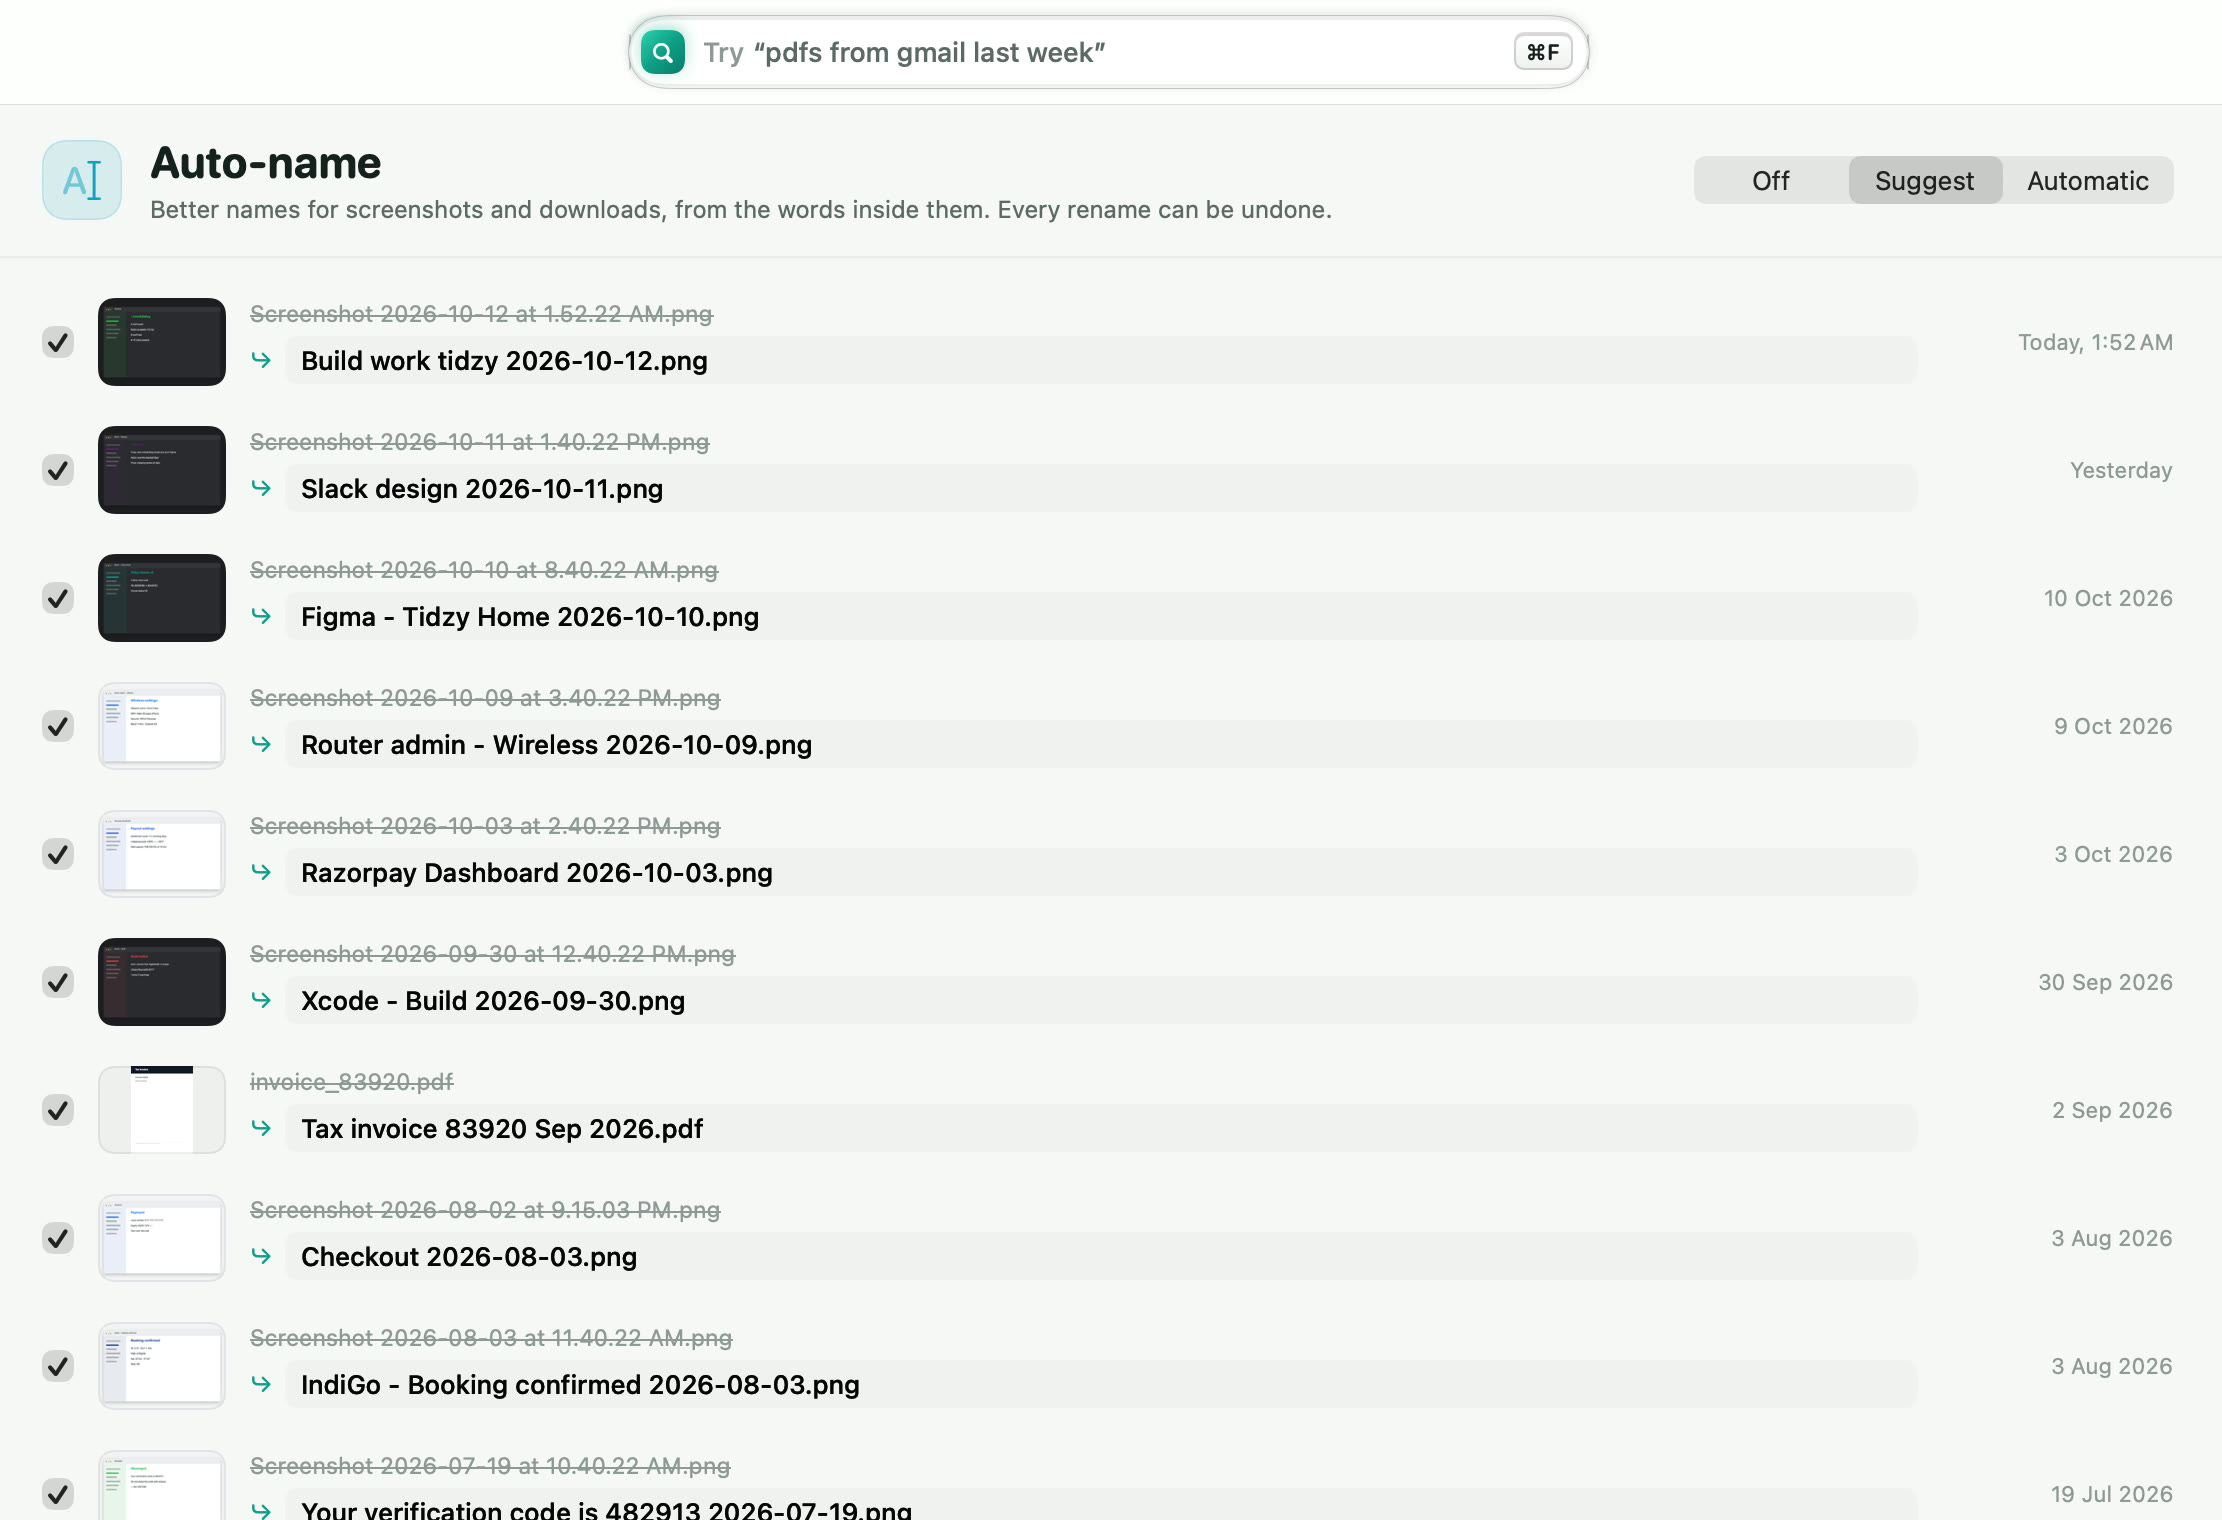Screen dimensions: 2222x1520
Task: Click arrow icon beside Build work tidzy name
Action: tap(261, 360)
